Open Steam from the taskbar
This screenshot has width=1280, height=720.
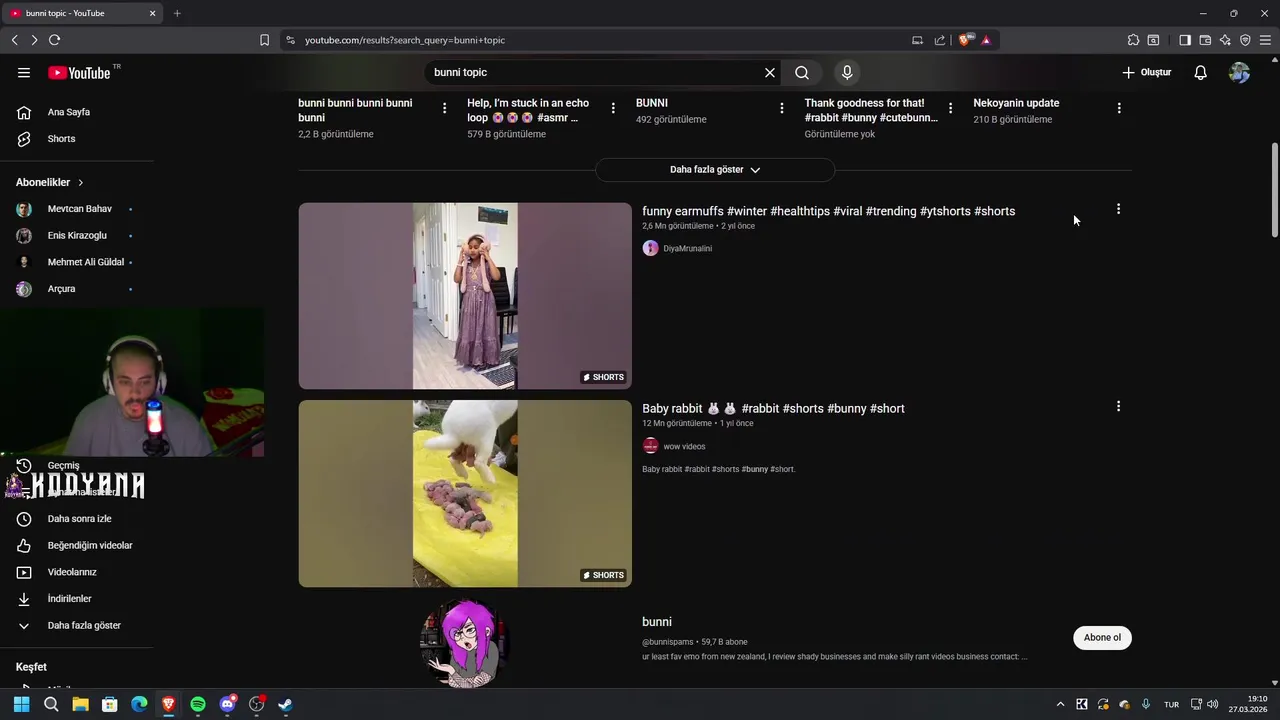pyautogui.click(x=285, y=704)
